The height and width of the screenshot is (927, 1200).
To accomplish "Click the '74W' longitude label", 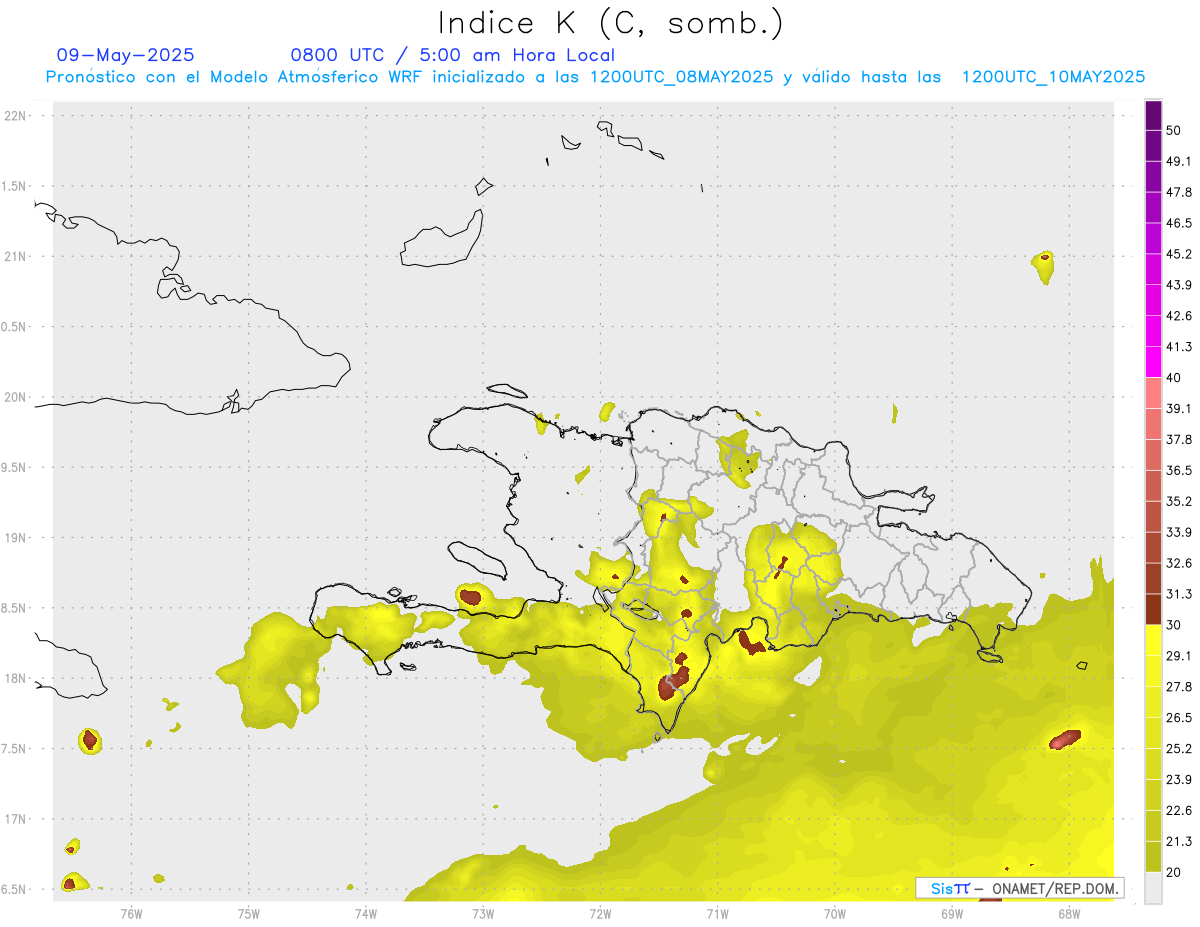I will click(366, 914).
